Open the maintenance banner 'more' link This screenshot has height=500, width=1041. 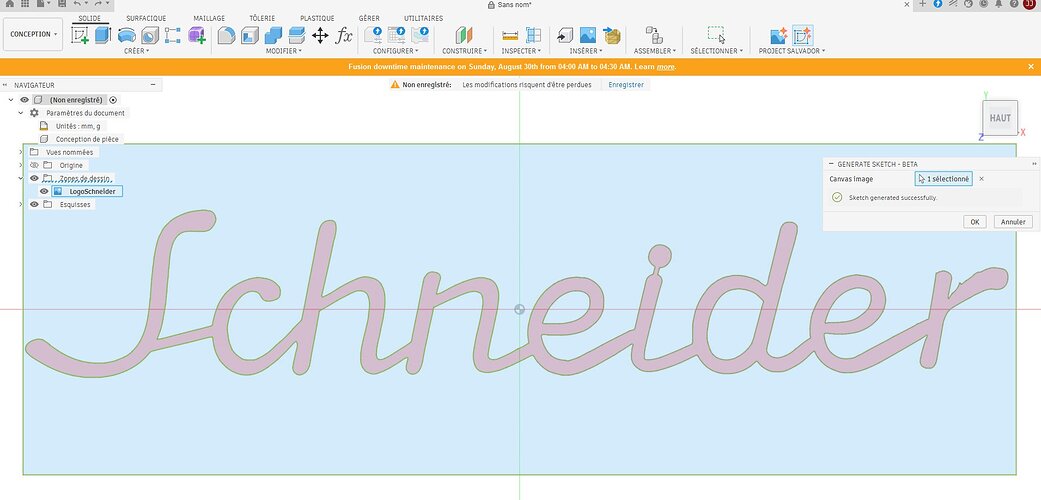click(x=666, y=67)
